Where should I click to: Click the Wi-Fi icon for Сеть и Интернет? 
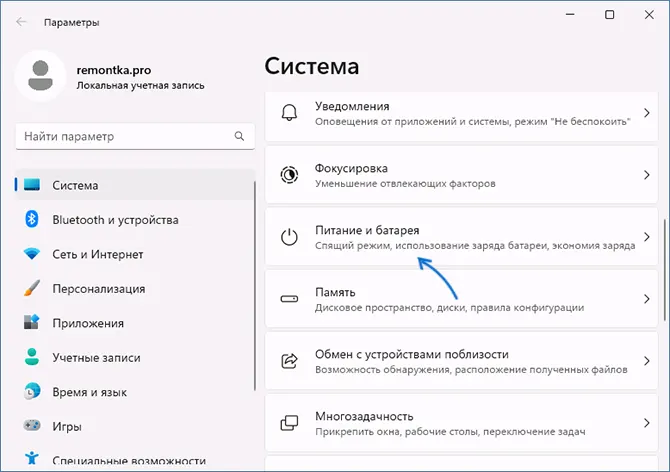[32, 254]
